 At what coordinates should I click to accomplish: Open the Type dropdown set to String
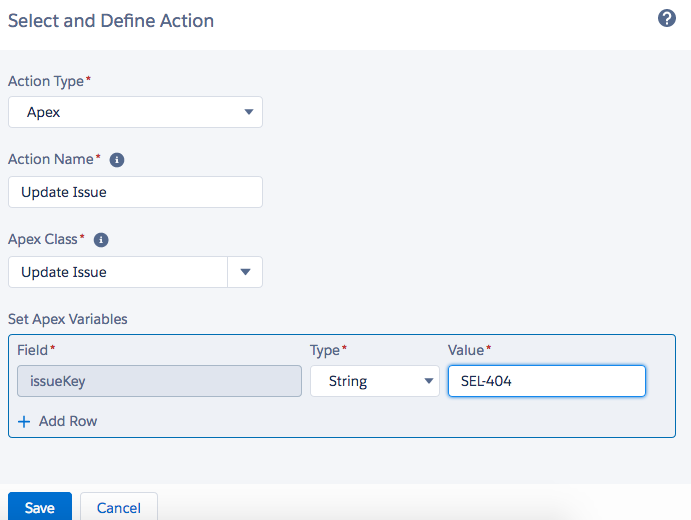coord(374,381)
